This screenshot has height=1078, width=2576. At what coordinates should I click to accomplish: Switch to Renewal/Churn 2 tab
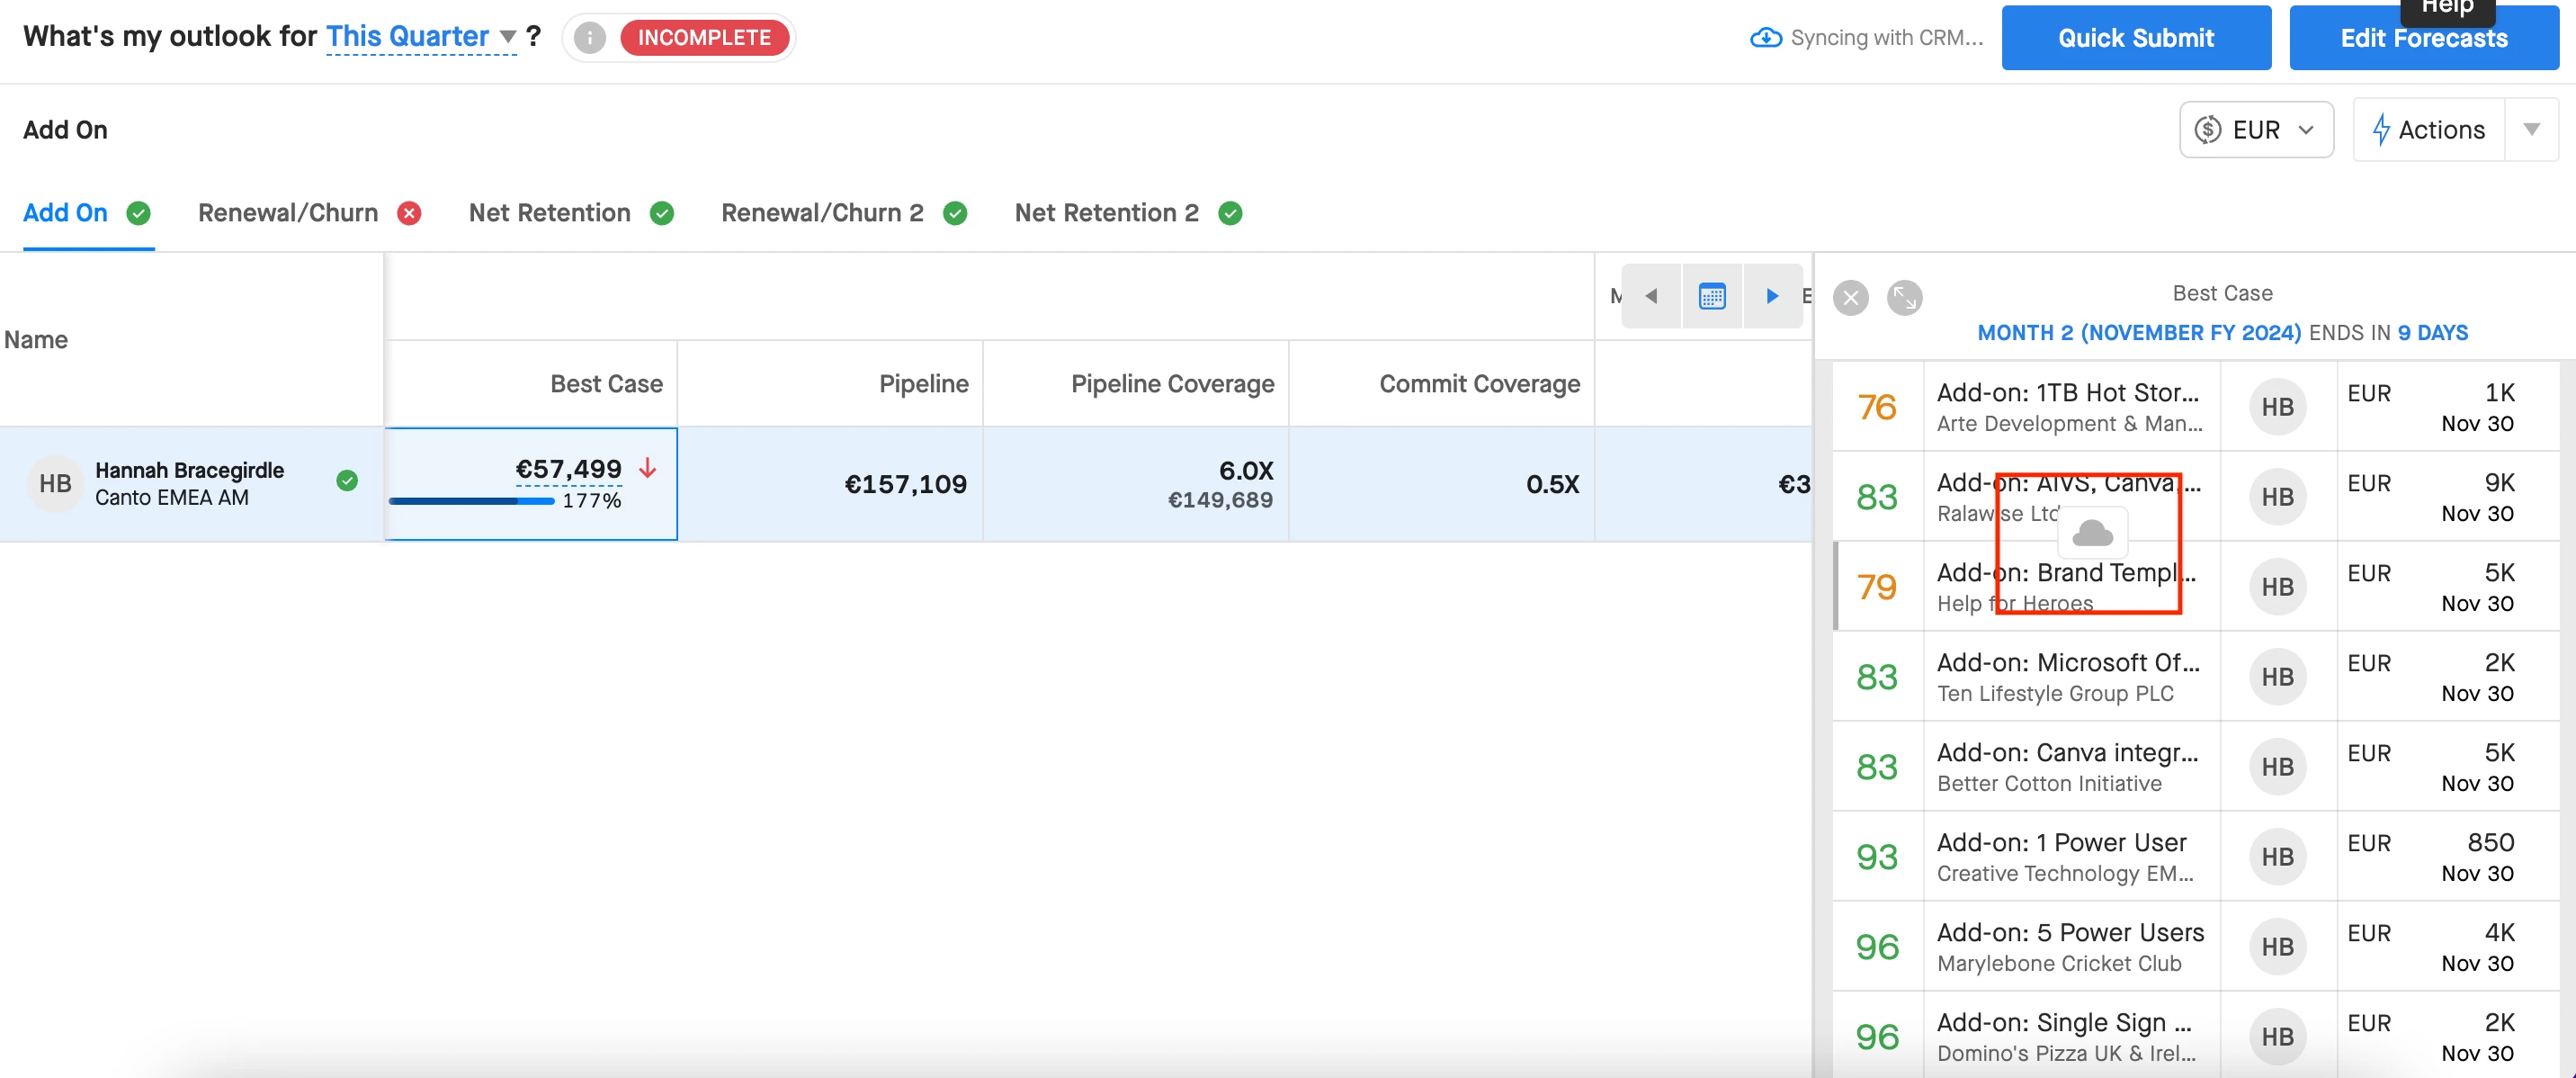point(822,213)
